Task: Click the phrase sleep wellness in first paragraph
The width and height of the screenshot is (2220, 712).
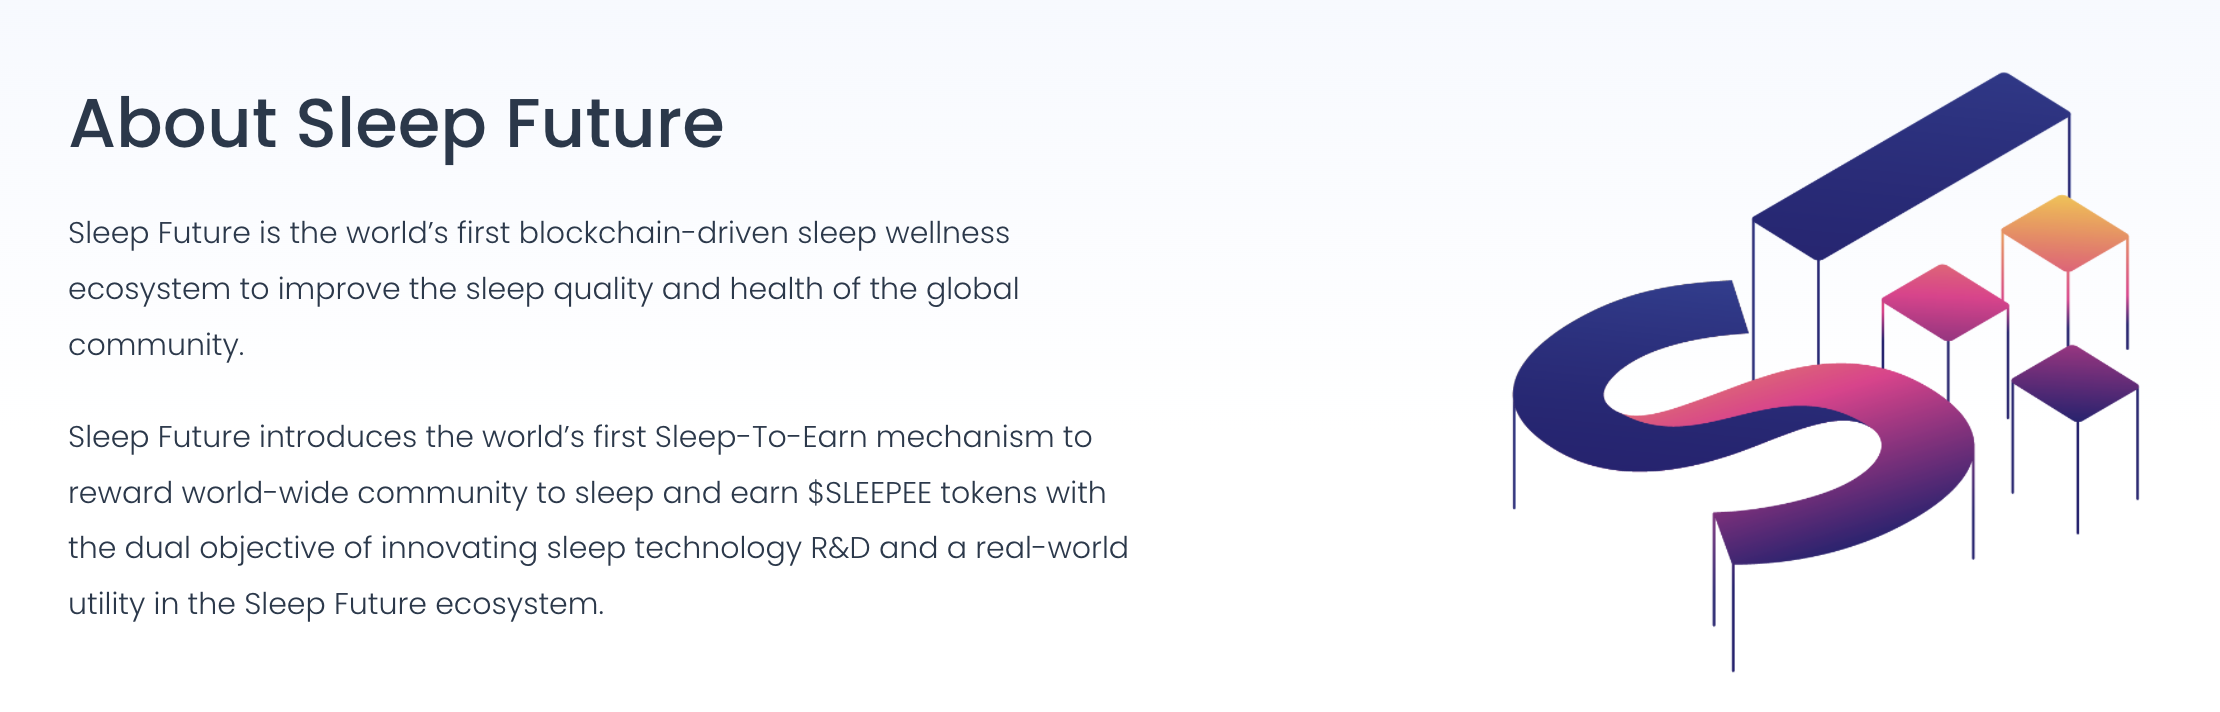Action: pyautogui.click(x=903, y=233)
